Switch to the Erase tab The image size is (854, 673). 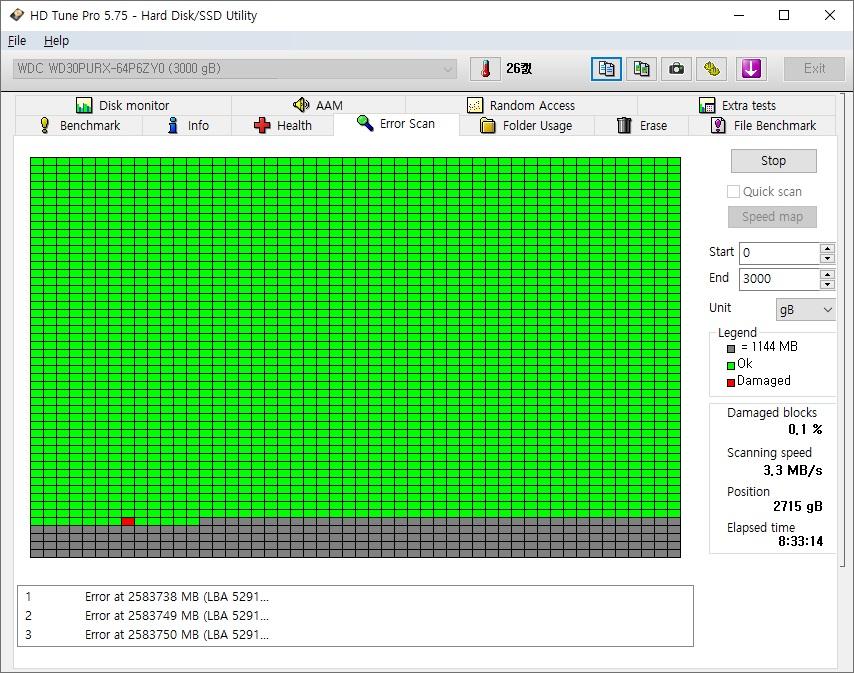click(642, 125)
